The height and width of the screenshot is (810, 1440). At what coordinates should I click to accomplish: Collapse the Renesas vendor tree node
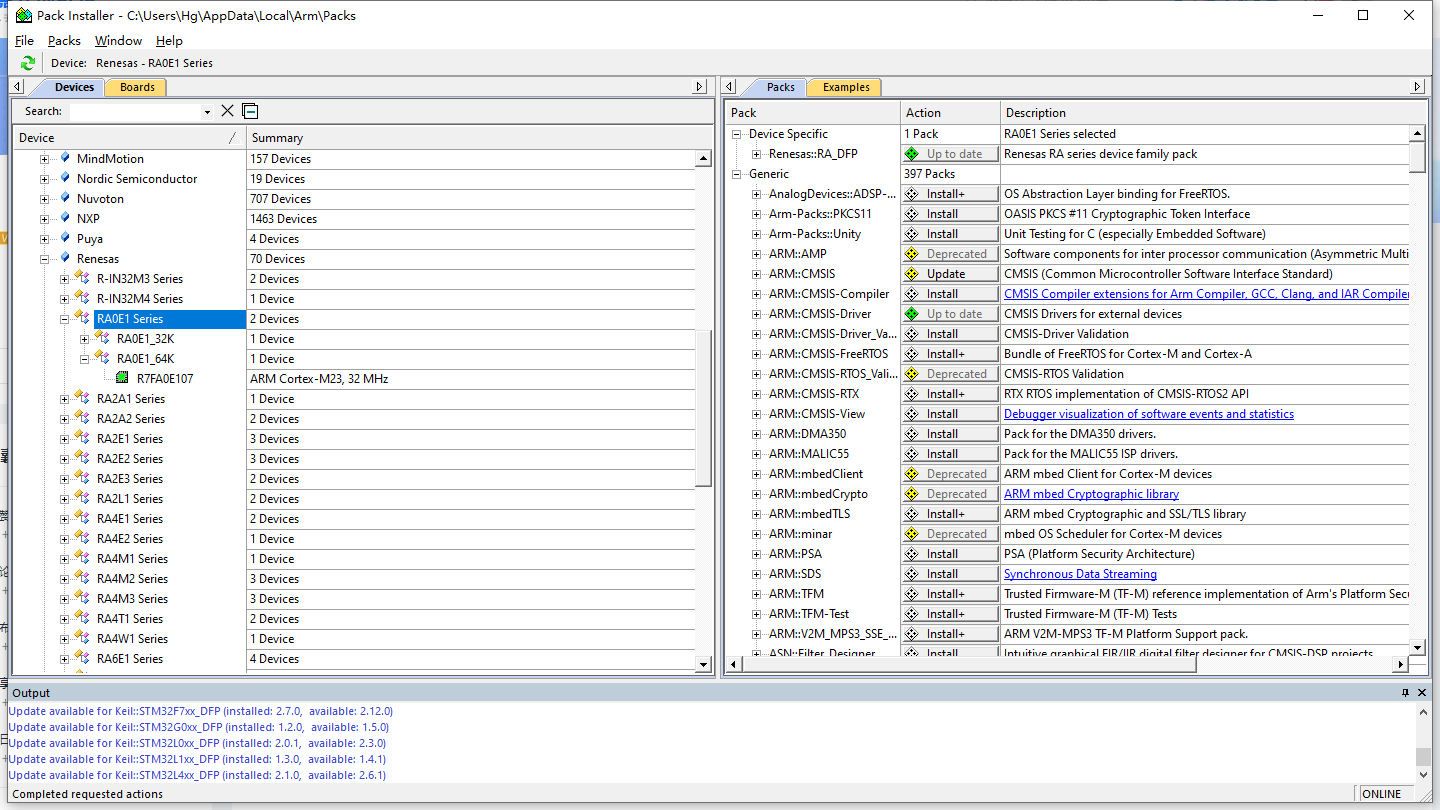coord(45,259)
